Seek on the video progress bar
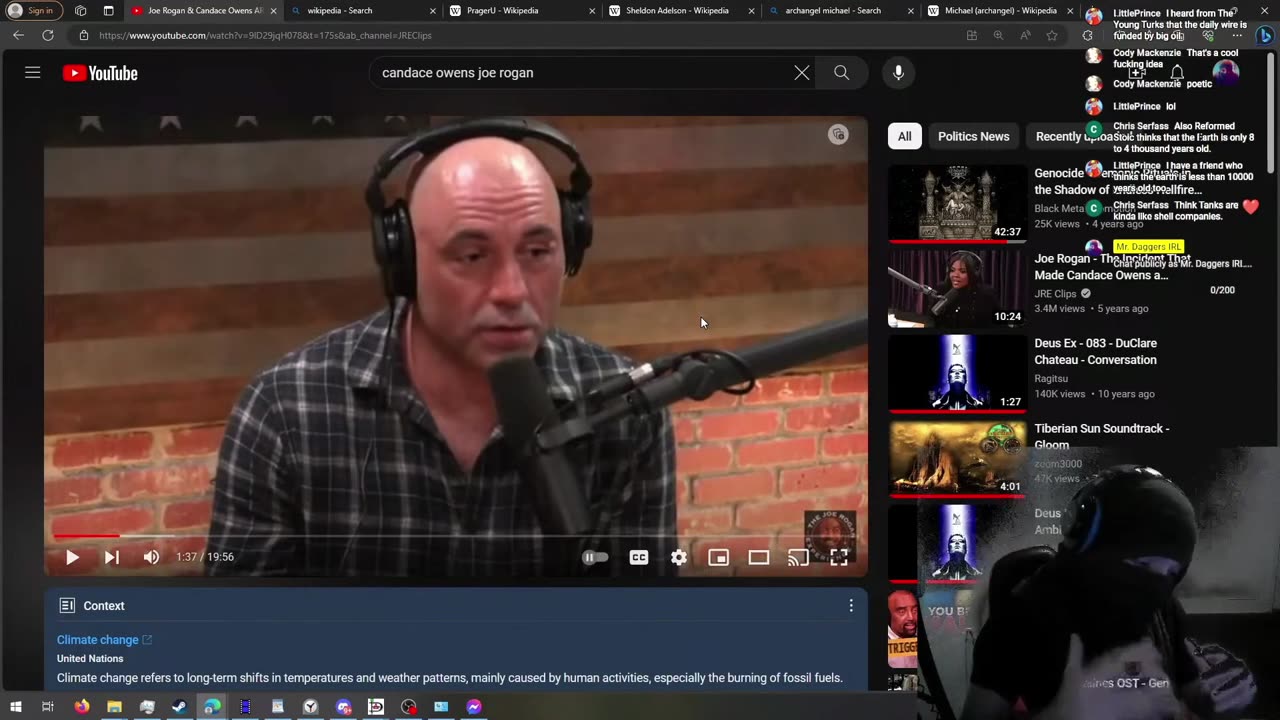Viewport: 1280px width, 720px height. pos(455,536)
